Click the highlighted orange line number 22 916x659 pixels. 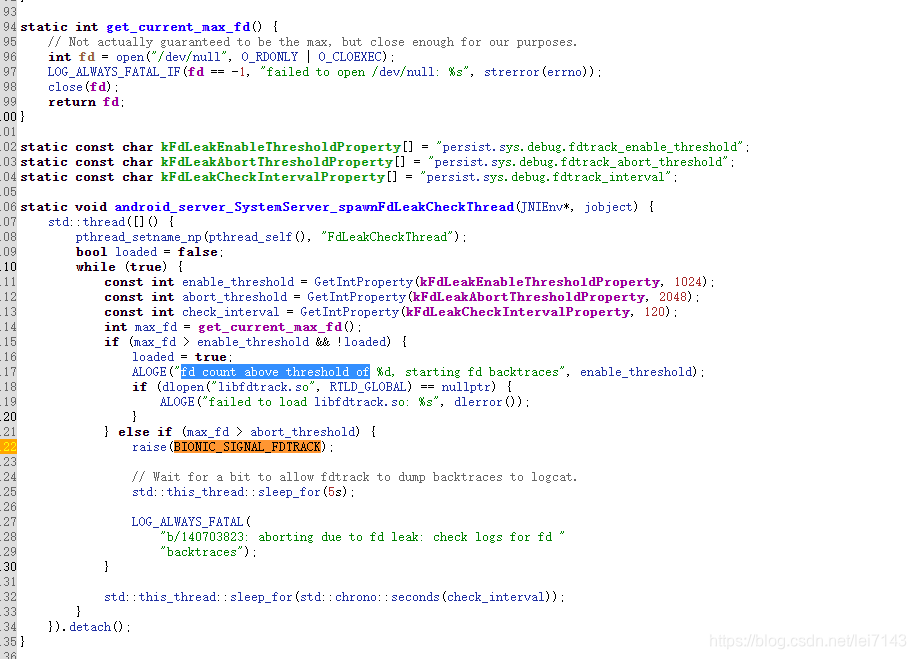[x=8, y=446]
